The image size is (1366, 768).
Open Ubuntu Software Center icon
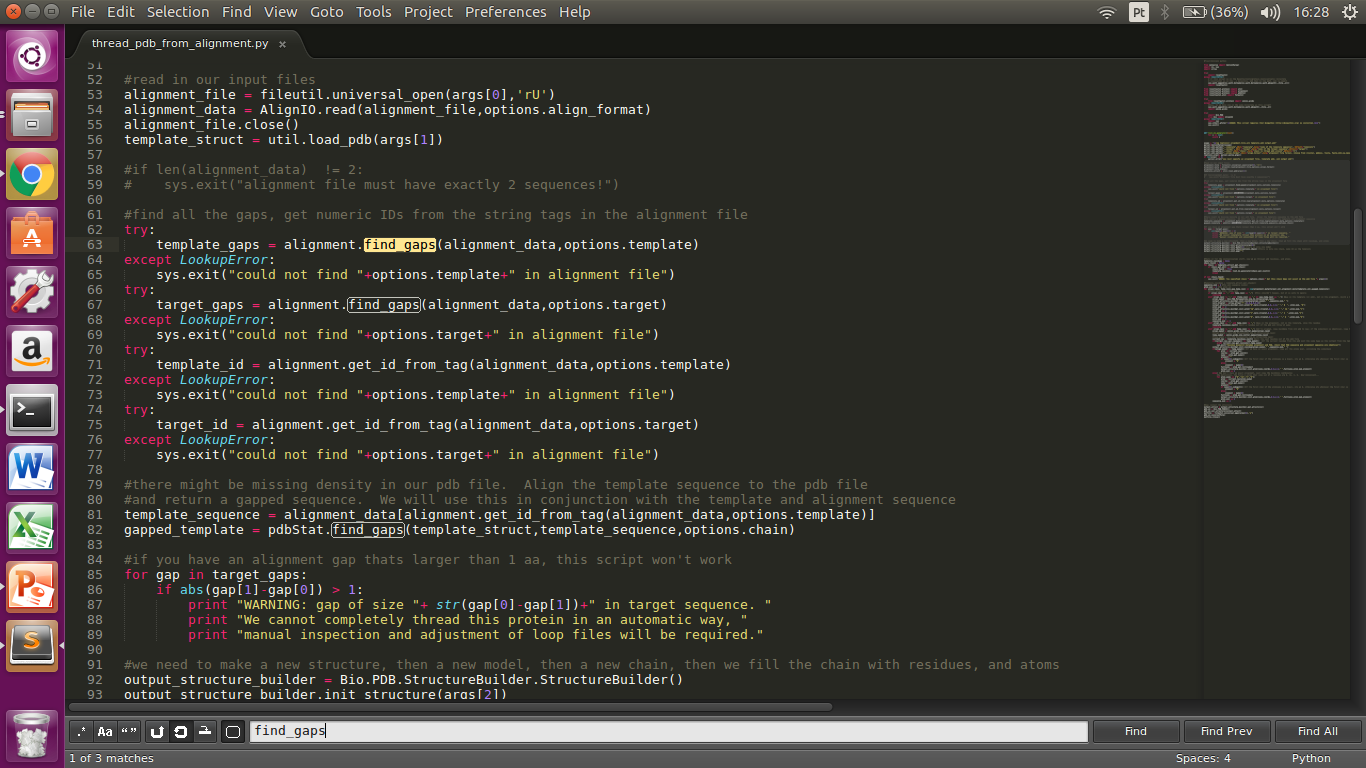pyautogui.click(x=32, y=234)
